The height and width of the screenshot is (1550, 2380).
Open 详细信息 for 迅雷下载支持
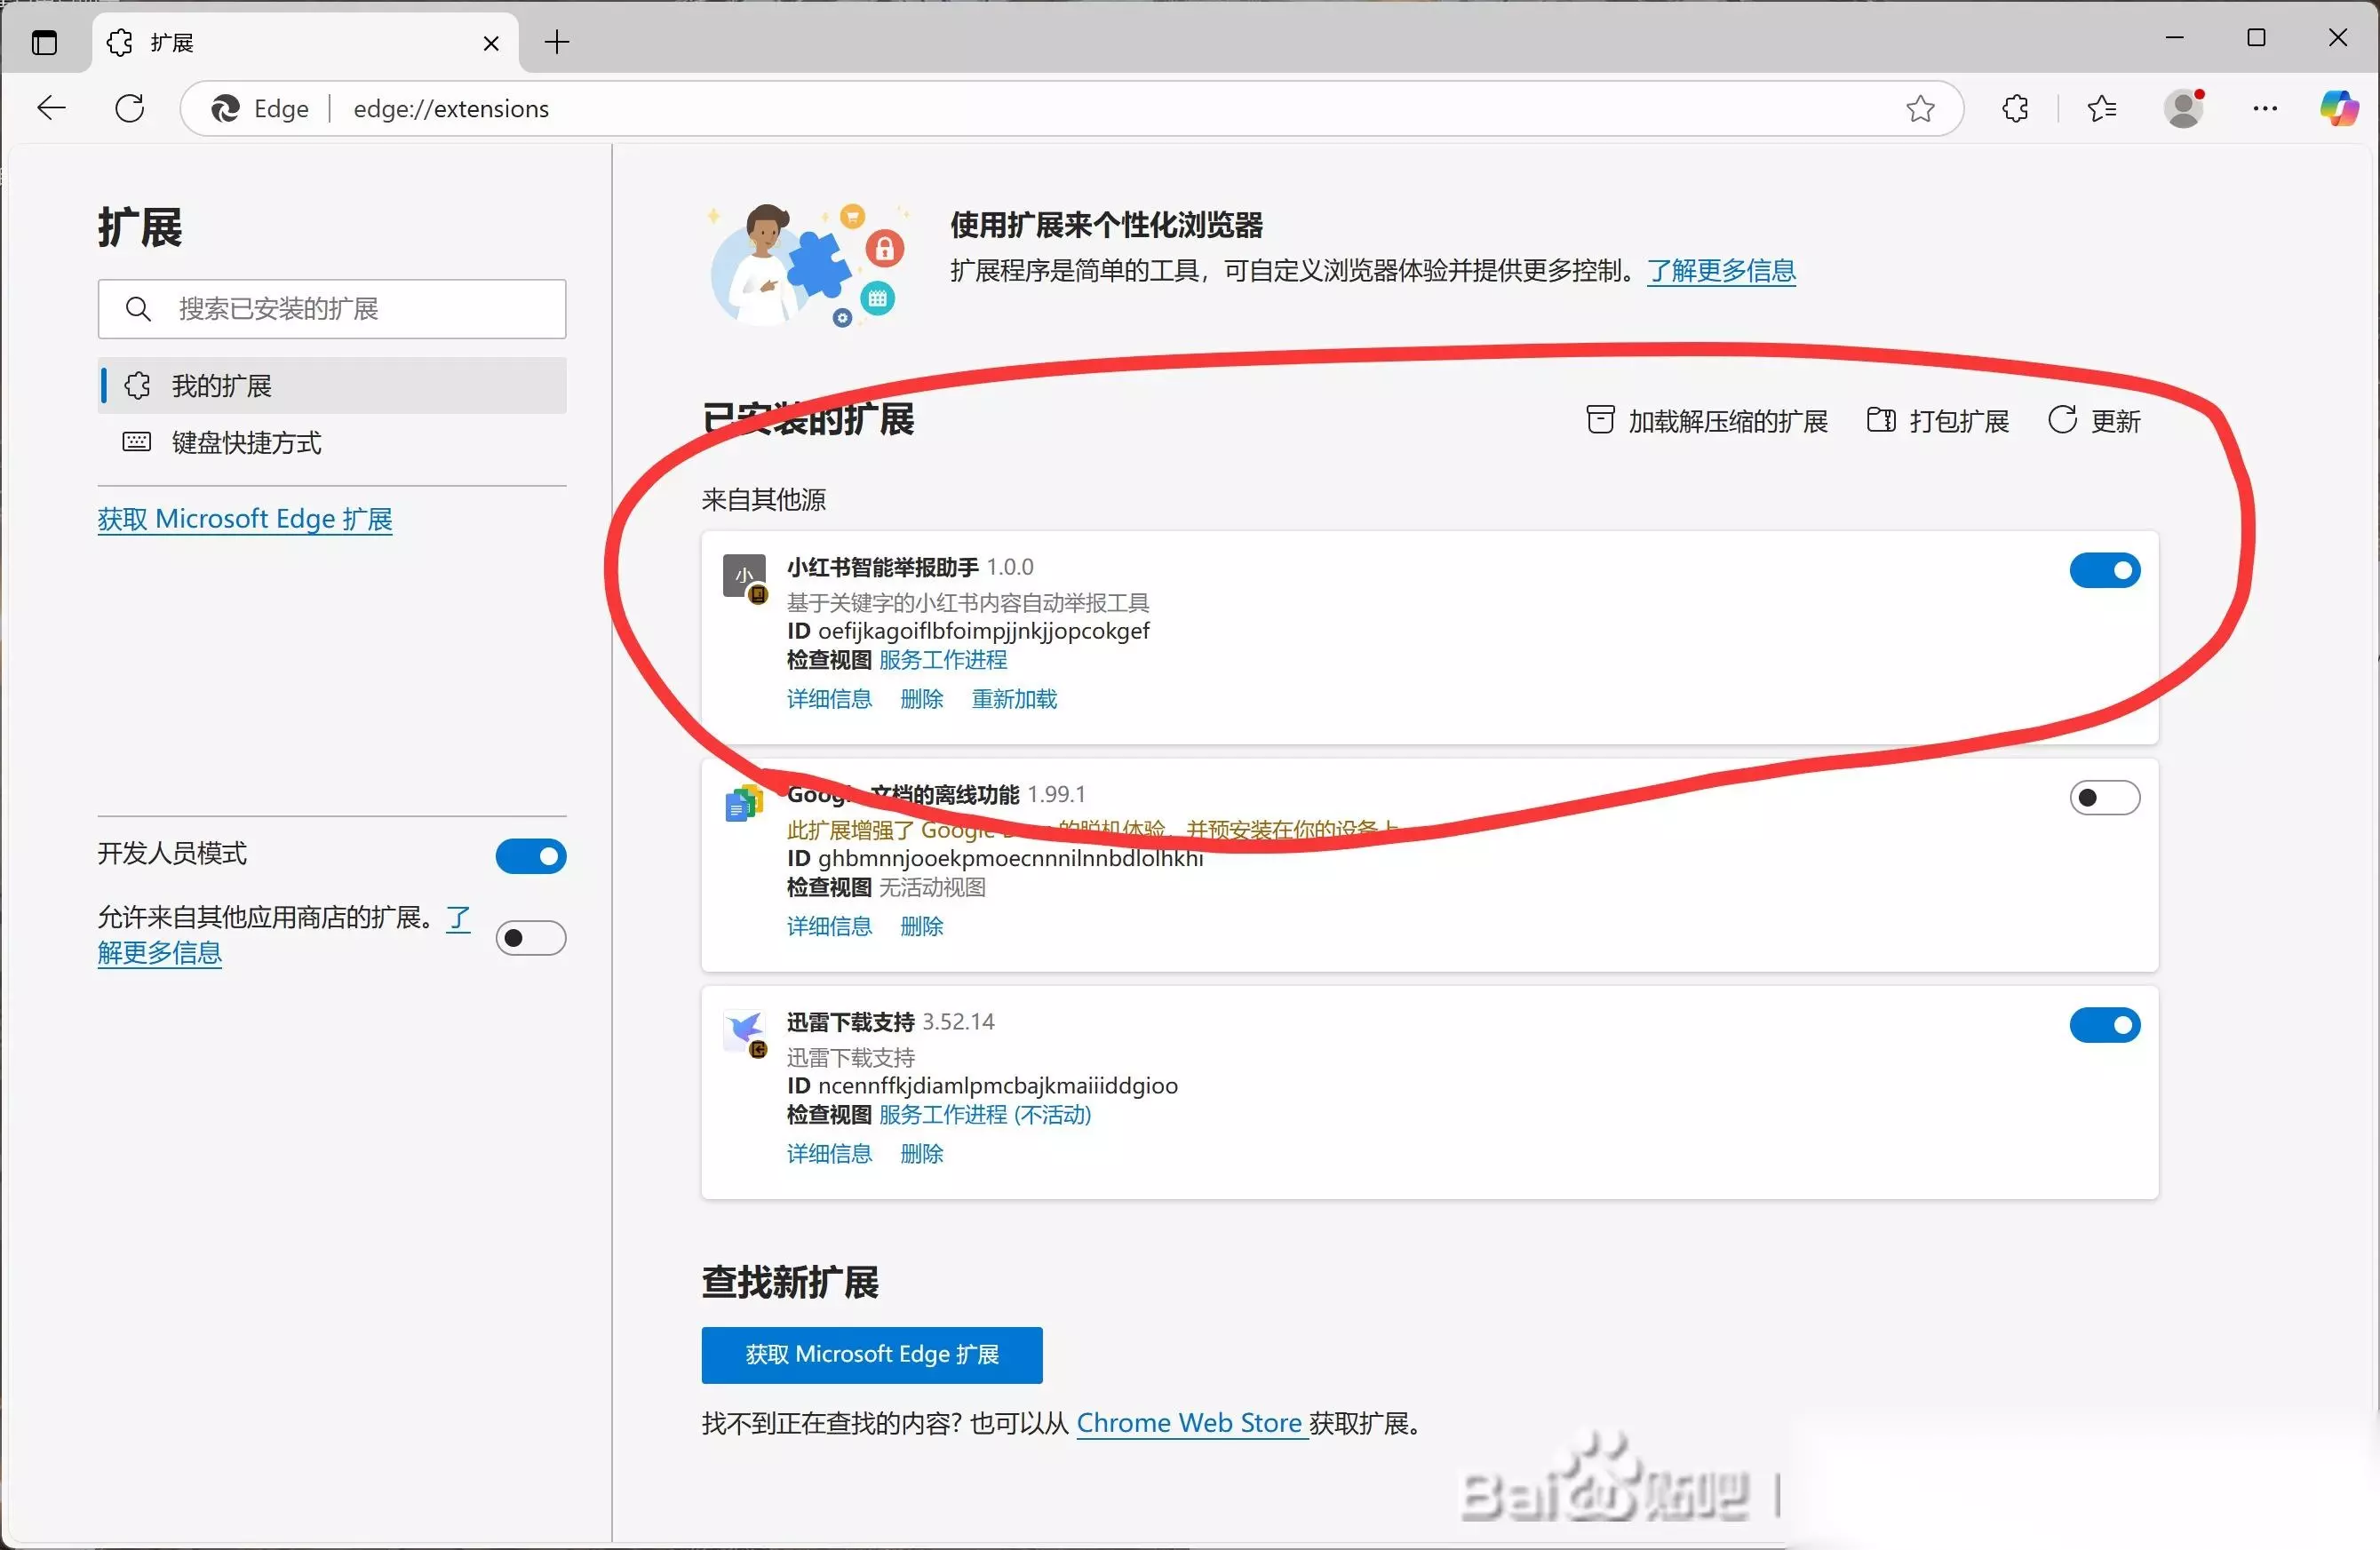click(x=829, y=1154)
